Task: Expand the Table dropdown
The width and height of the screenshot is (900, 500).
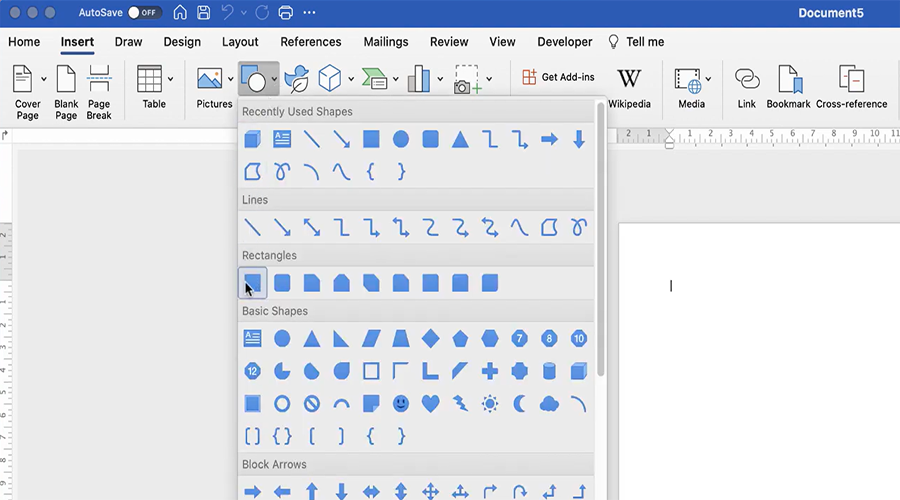Action: tap(171, 79)
